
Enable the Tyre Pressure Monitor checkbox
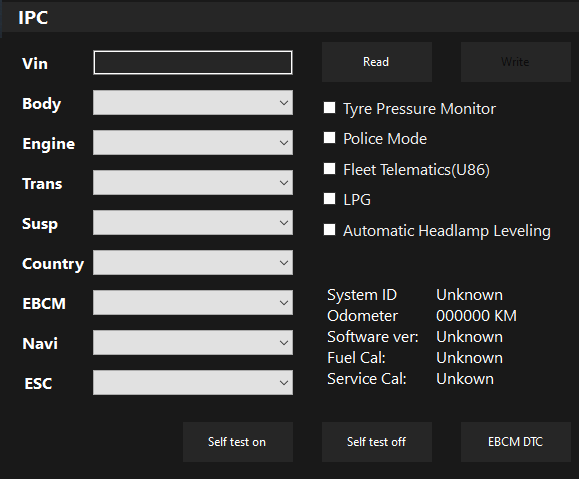pyautogui.click(x=329, y=108)
